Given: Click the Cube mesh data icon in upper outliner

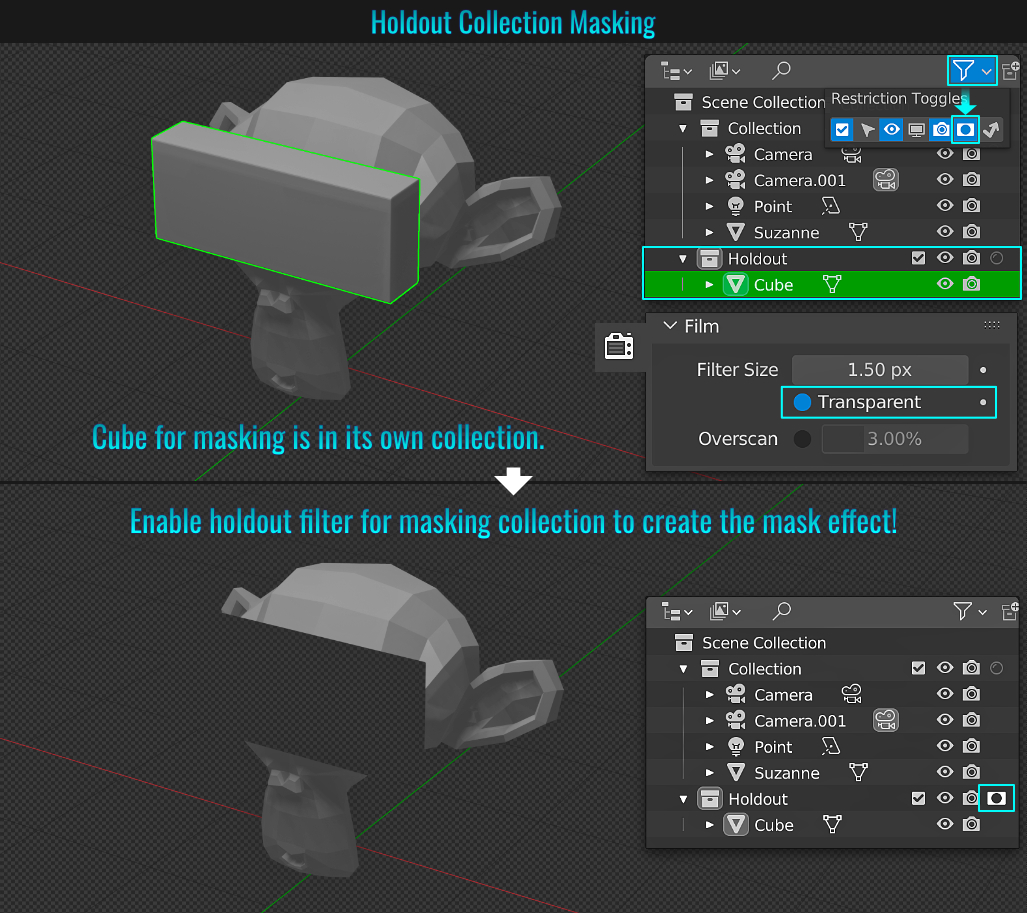Looking at the screenshot, I should 832,284.
